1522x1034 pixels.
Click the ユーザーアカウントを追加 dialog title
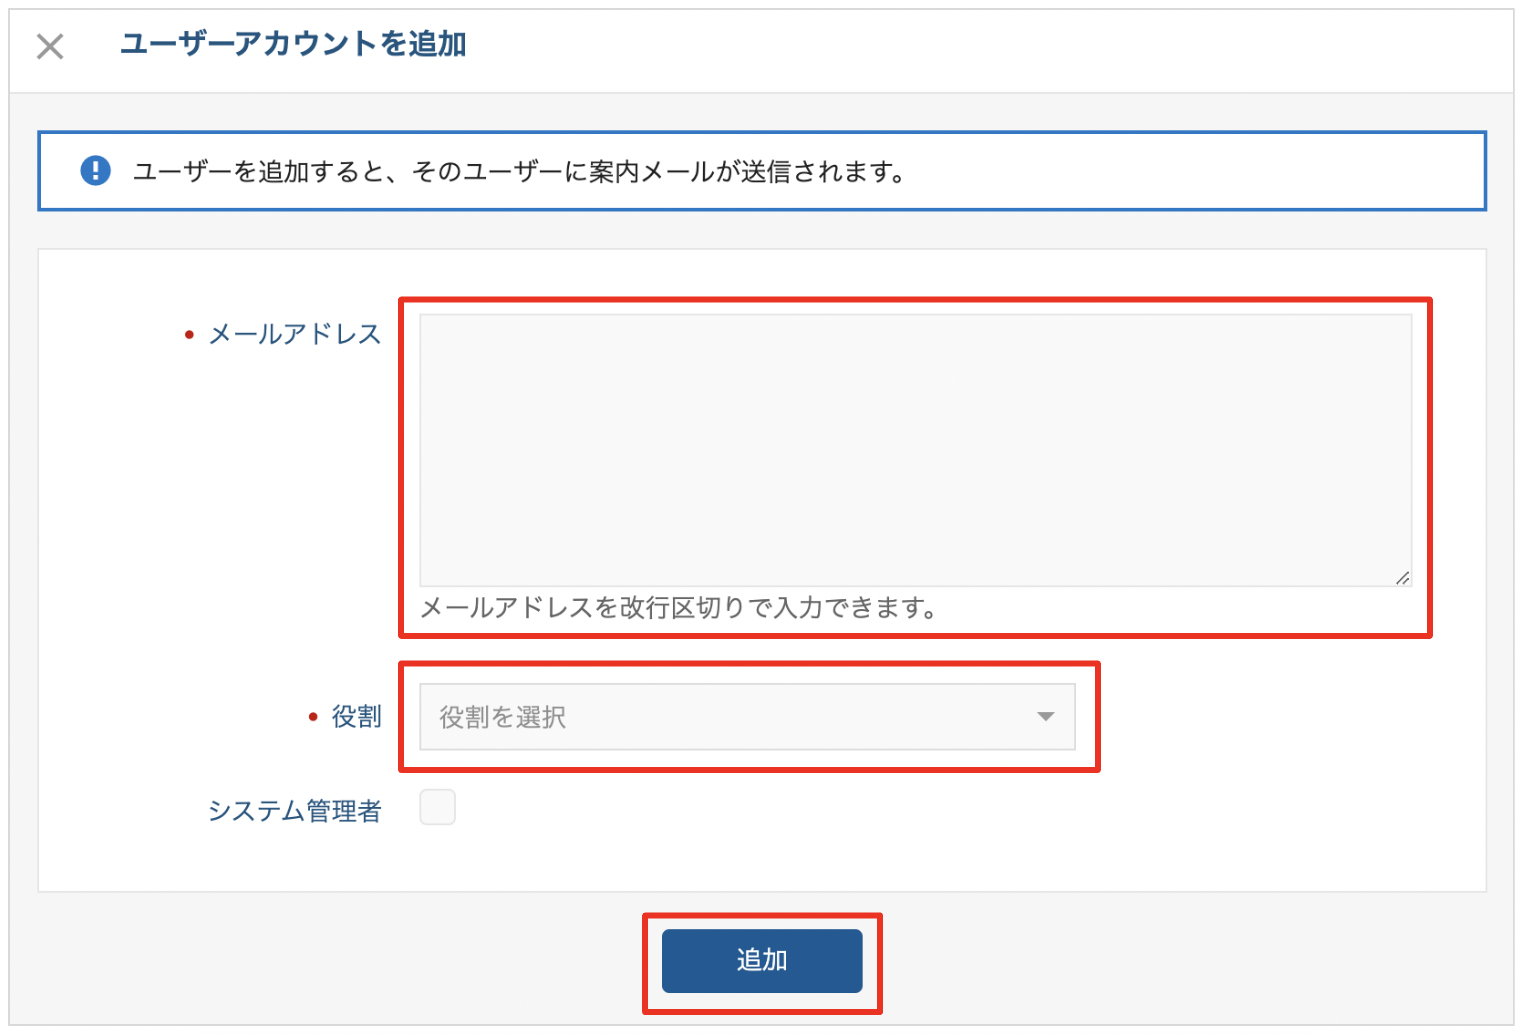(293, 44)
